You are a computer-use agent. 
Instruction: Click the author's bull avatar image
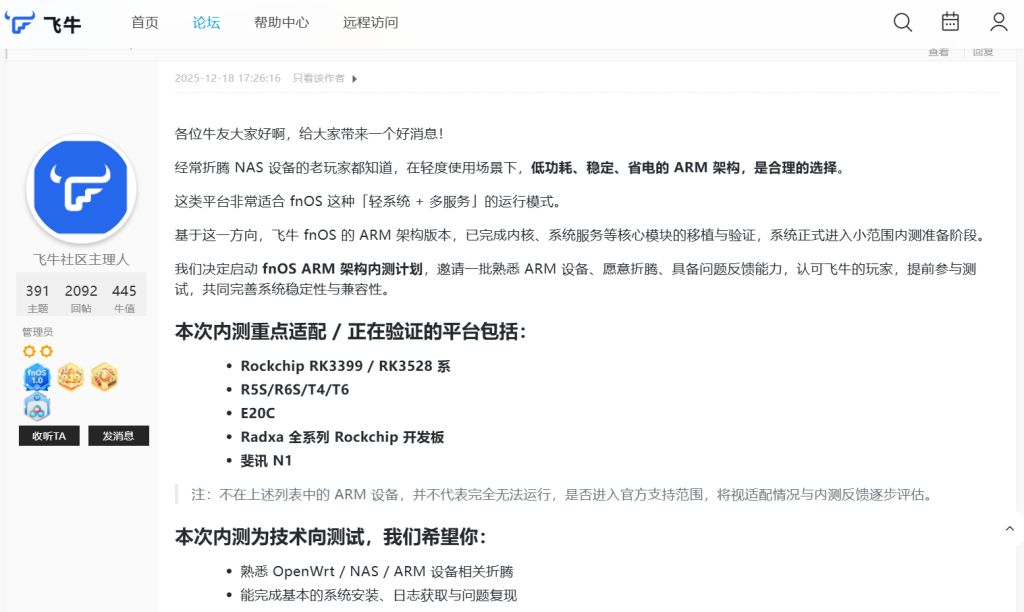tap(81, 189)
